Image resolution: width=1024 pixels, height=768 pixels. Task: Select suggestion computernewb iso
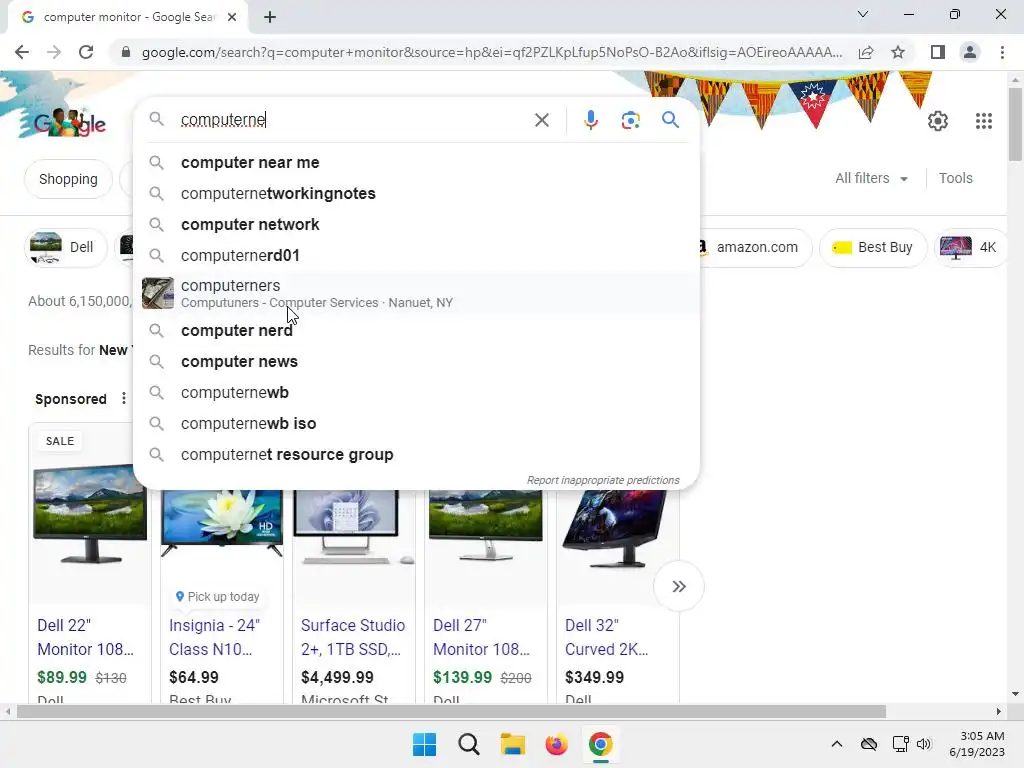pyautogui.click(x=416, y=423)
